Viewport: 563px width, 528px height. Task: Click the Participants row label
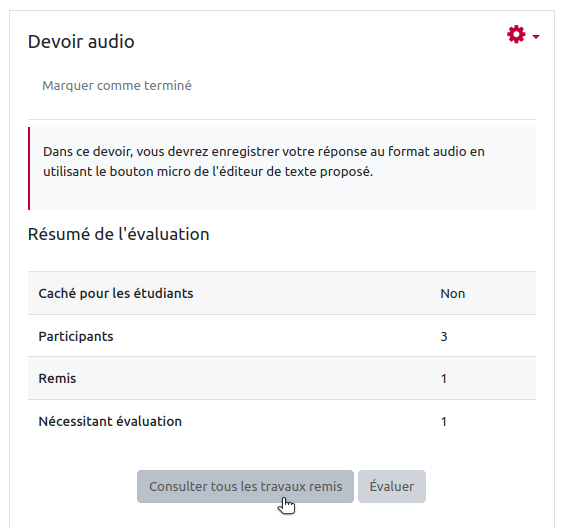click(76, 336)
